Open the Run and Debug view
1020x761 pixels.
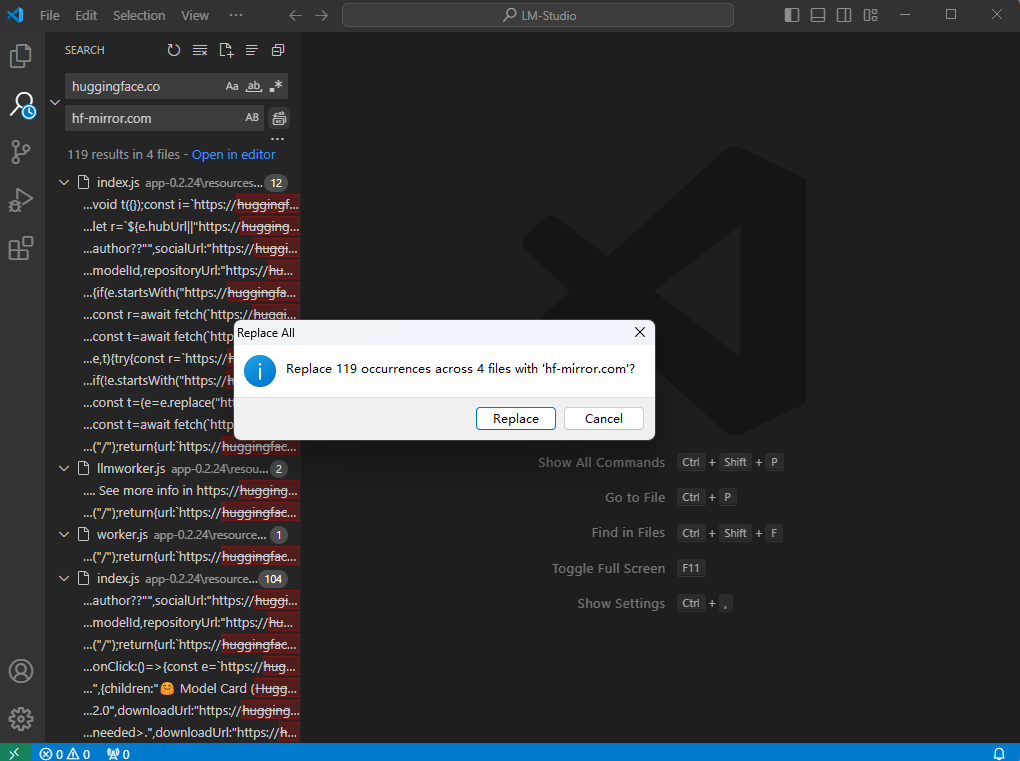21,200
